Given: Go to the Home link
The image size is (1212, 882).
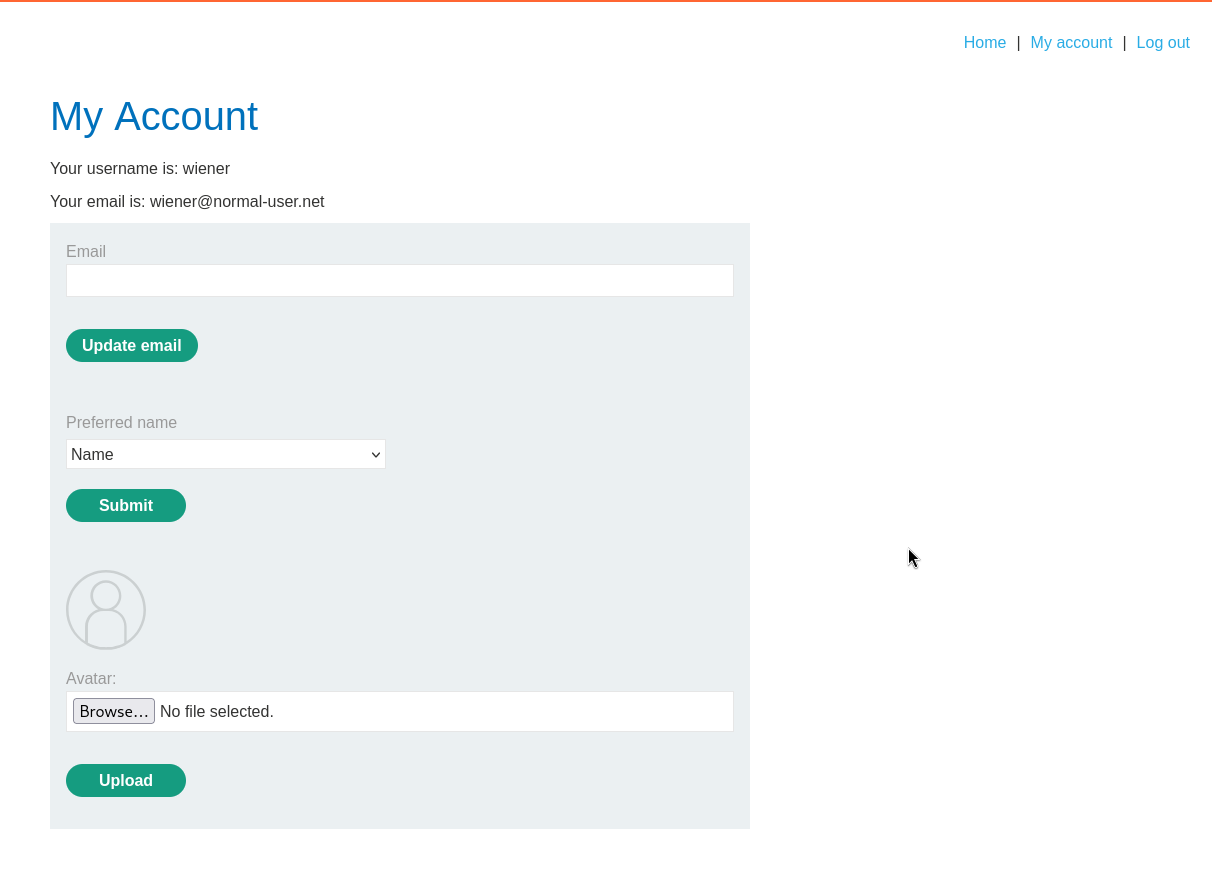Looking at the screenshot, I should [x=985, y=43].
